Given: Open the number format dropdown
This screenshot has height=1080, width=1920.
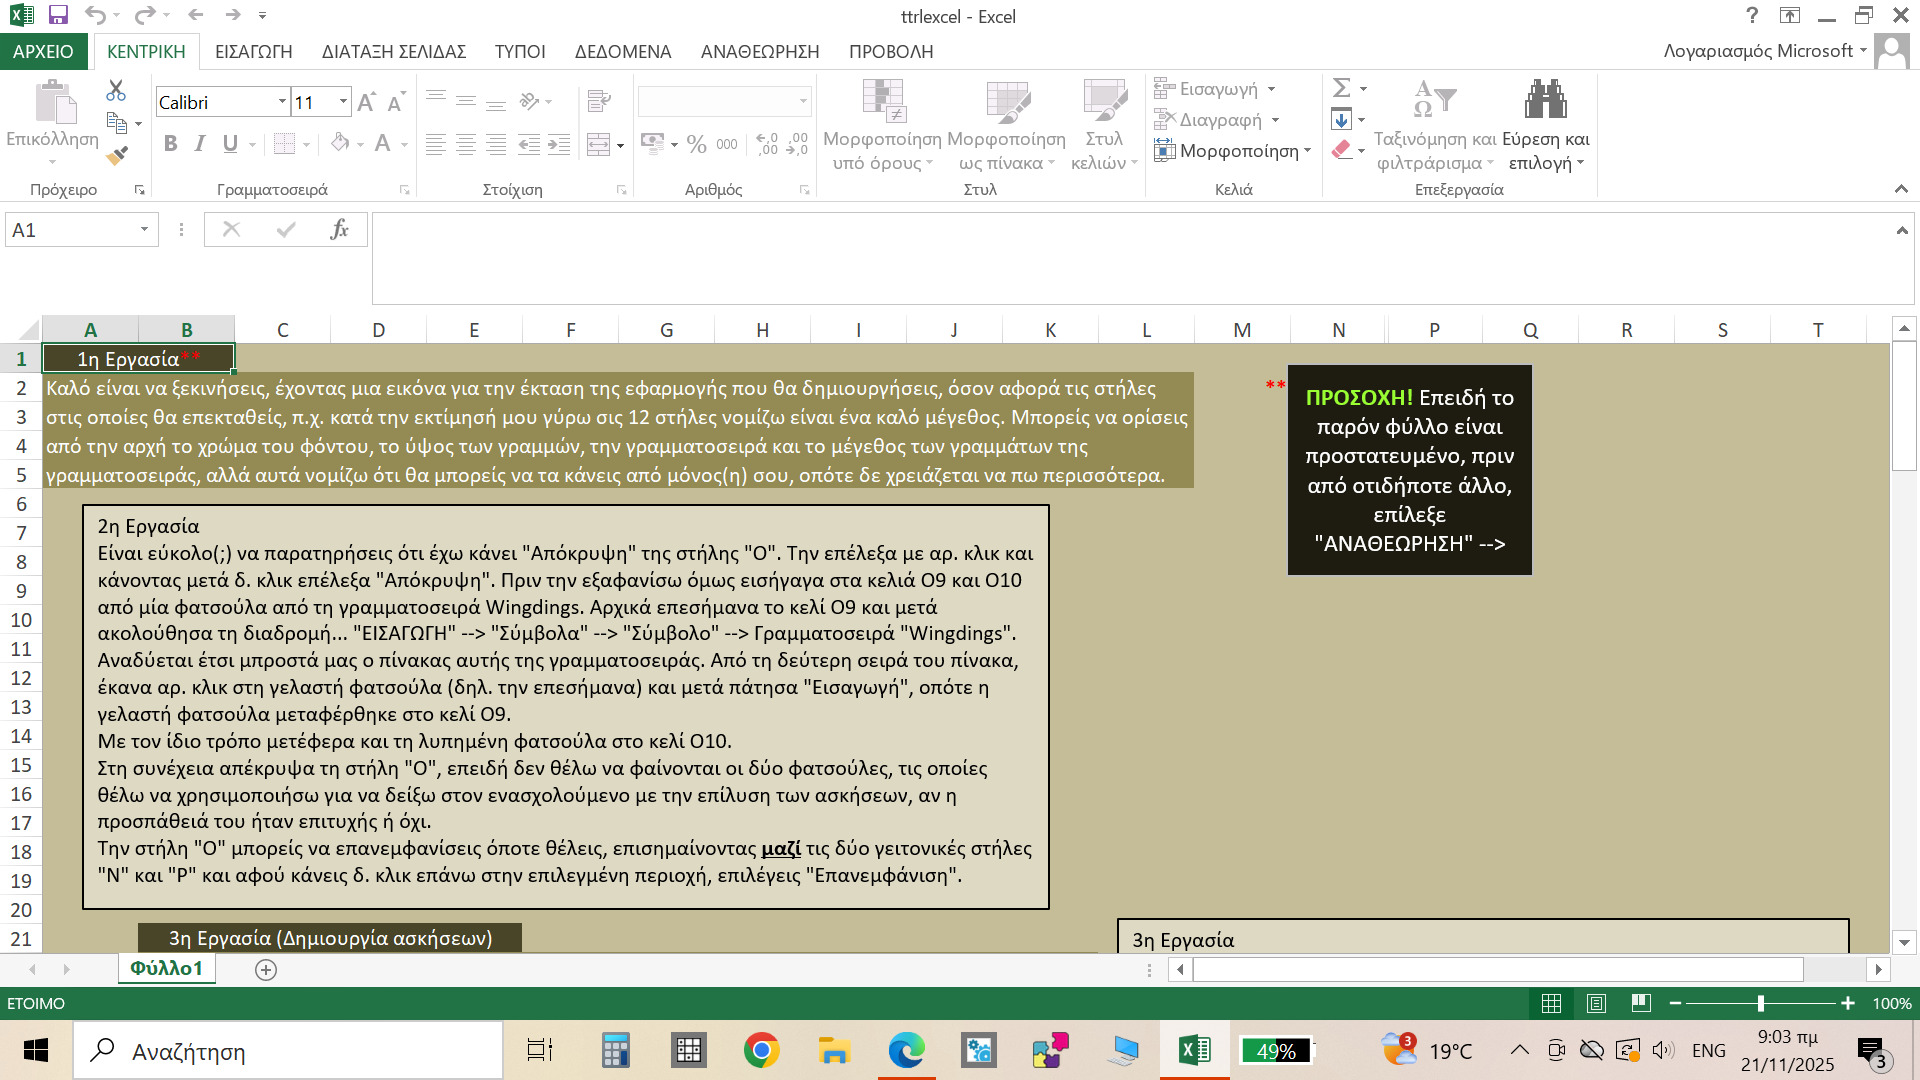Looking at the screenshot, I should tap(802, 102).
